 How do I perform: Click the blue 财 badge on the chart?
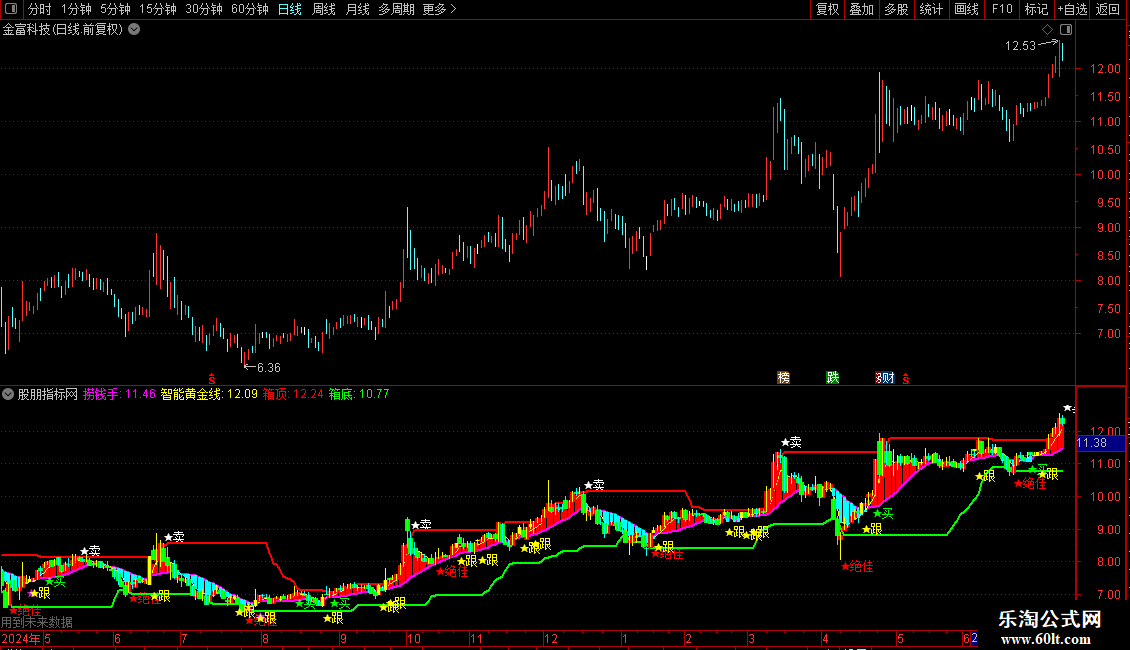pyautogui.click(x=889, y=378)
